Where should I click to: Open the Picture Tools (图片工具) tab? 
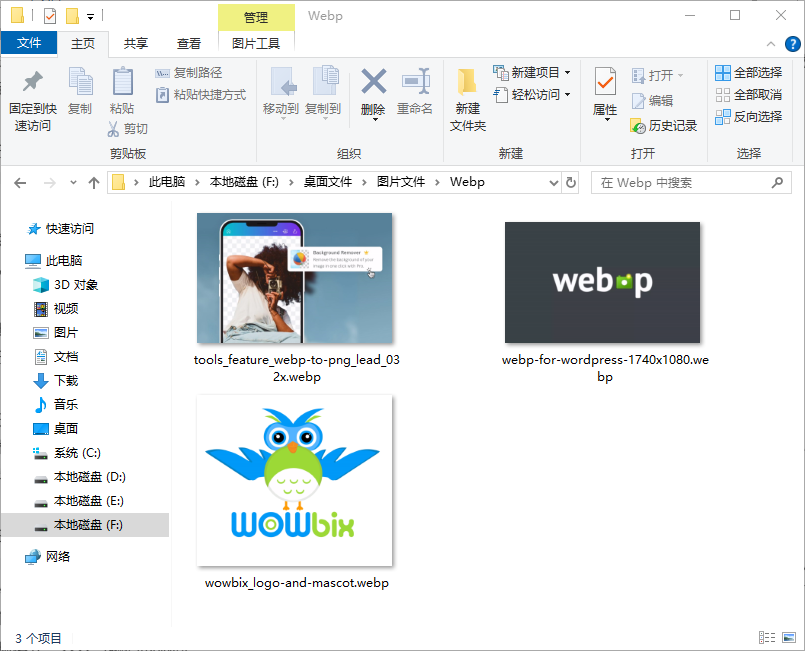[x=256, y=44]
